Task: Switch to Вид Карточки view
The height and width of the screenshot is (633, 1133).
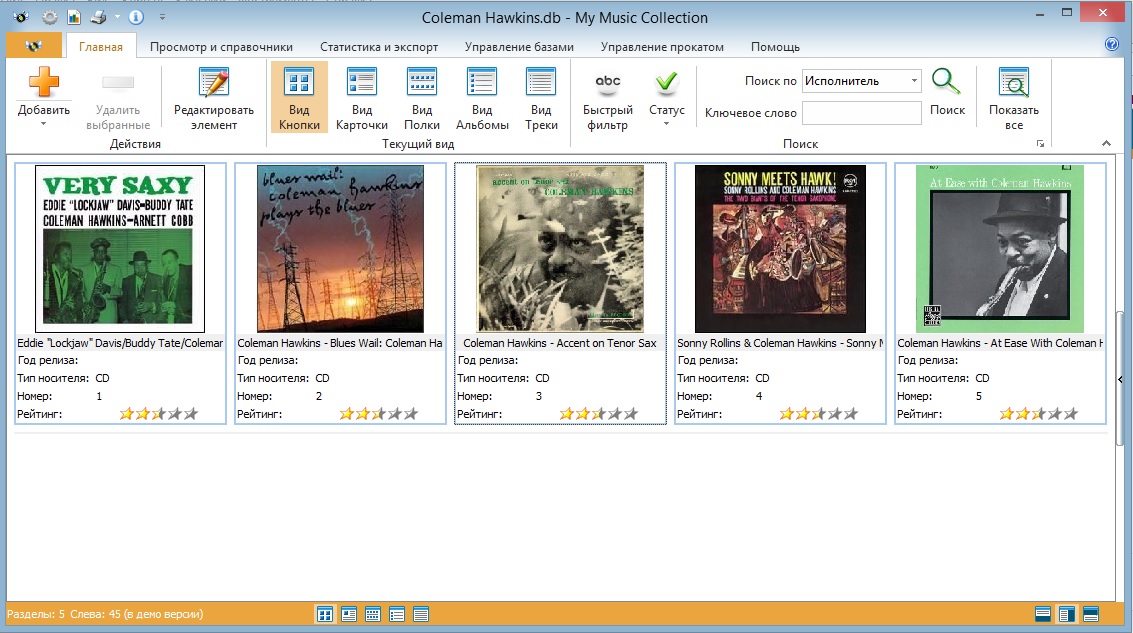Action: pos(361,98)
